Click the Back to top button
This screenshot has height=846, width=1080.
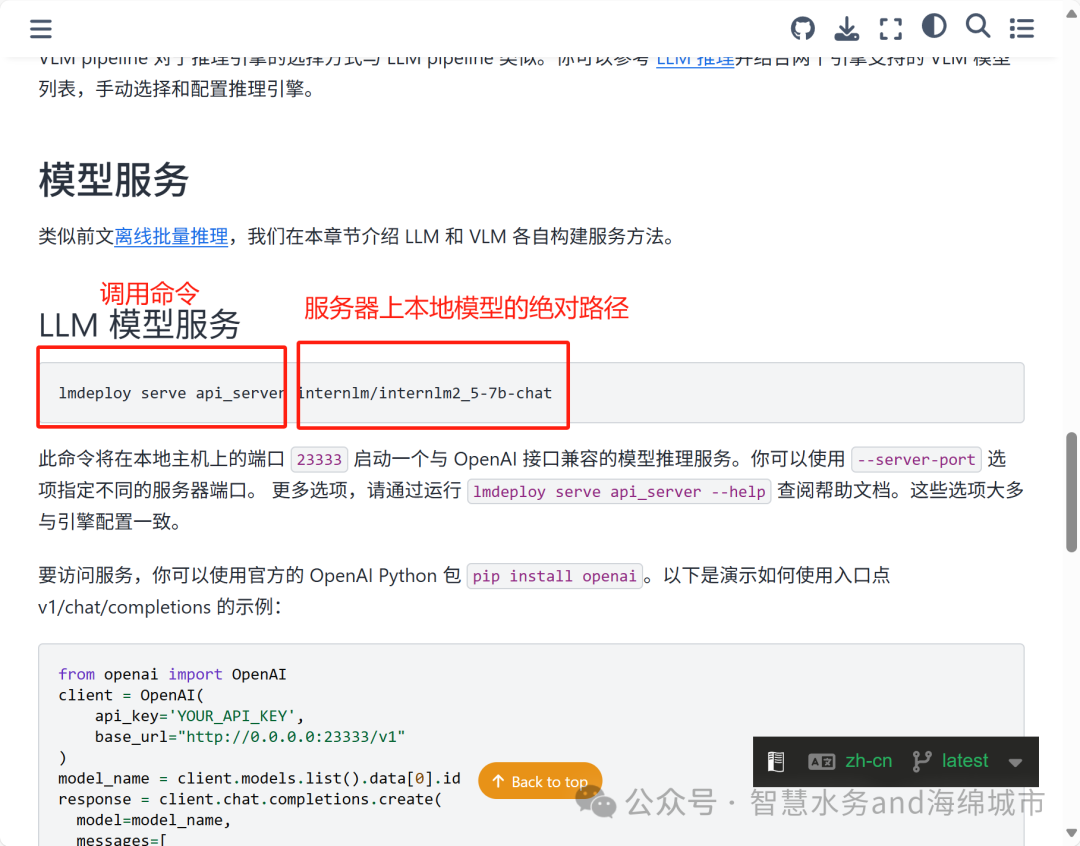tap(541, 781)
